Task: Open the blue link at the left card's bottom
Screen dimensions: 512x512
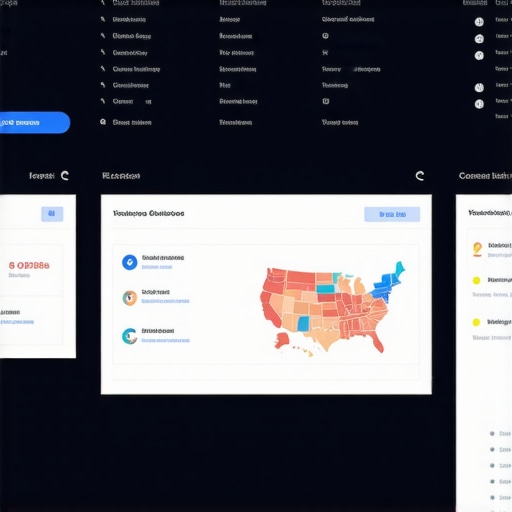Action: (17, 322)
